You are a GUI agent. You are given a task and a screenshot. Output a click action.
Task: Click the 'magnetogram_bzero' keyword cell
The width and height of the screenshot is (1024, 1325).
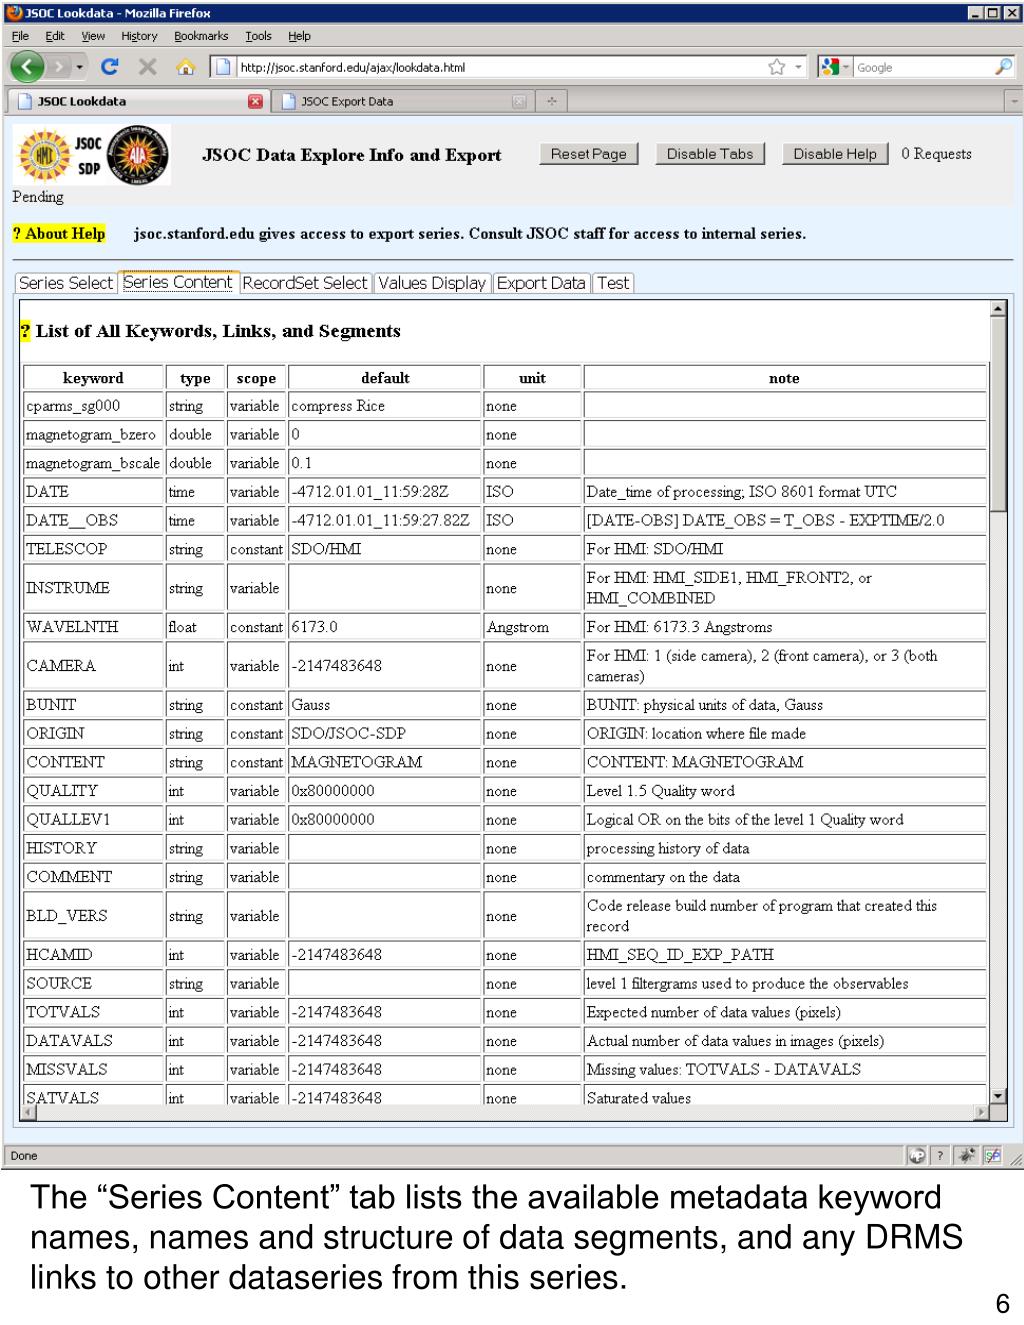click(94, 435)
